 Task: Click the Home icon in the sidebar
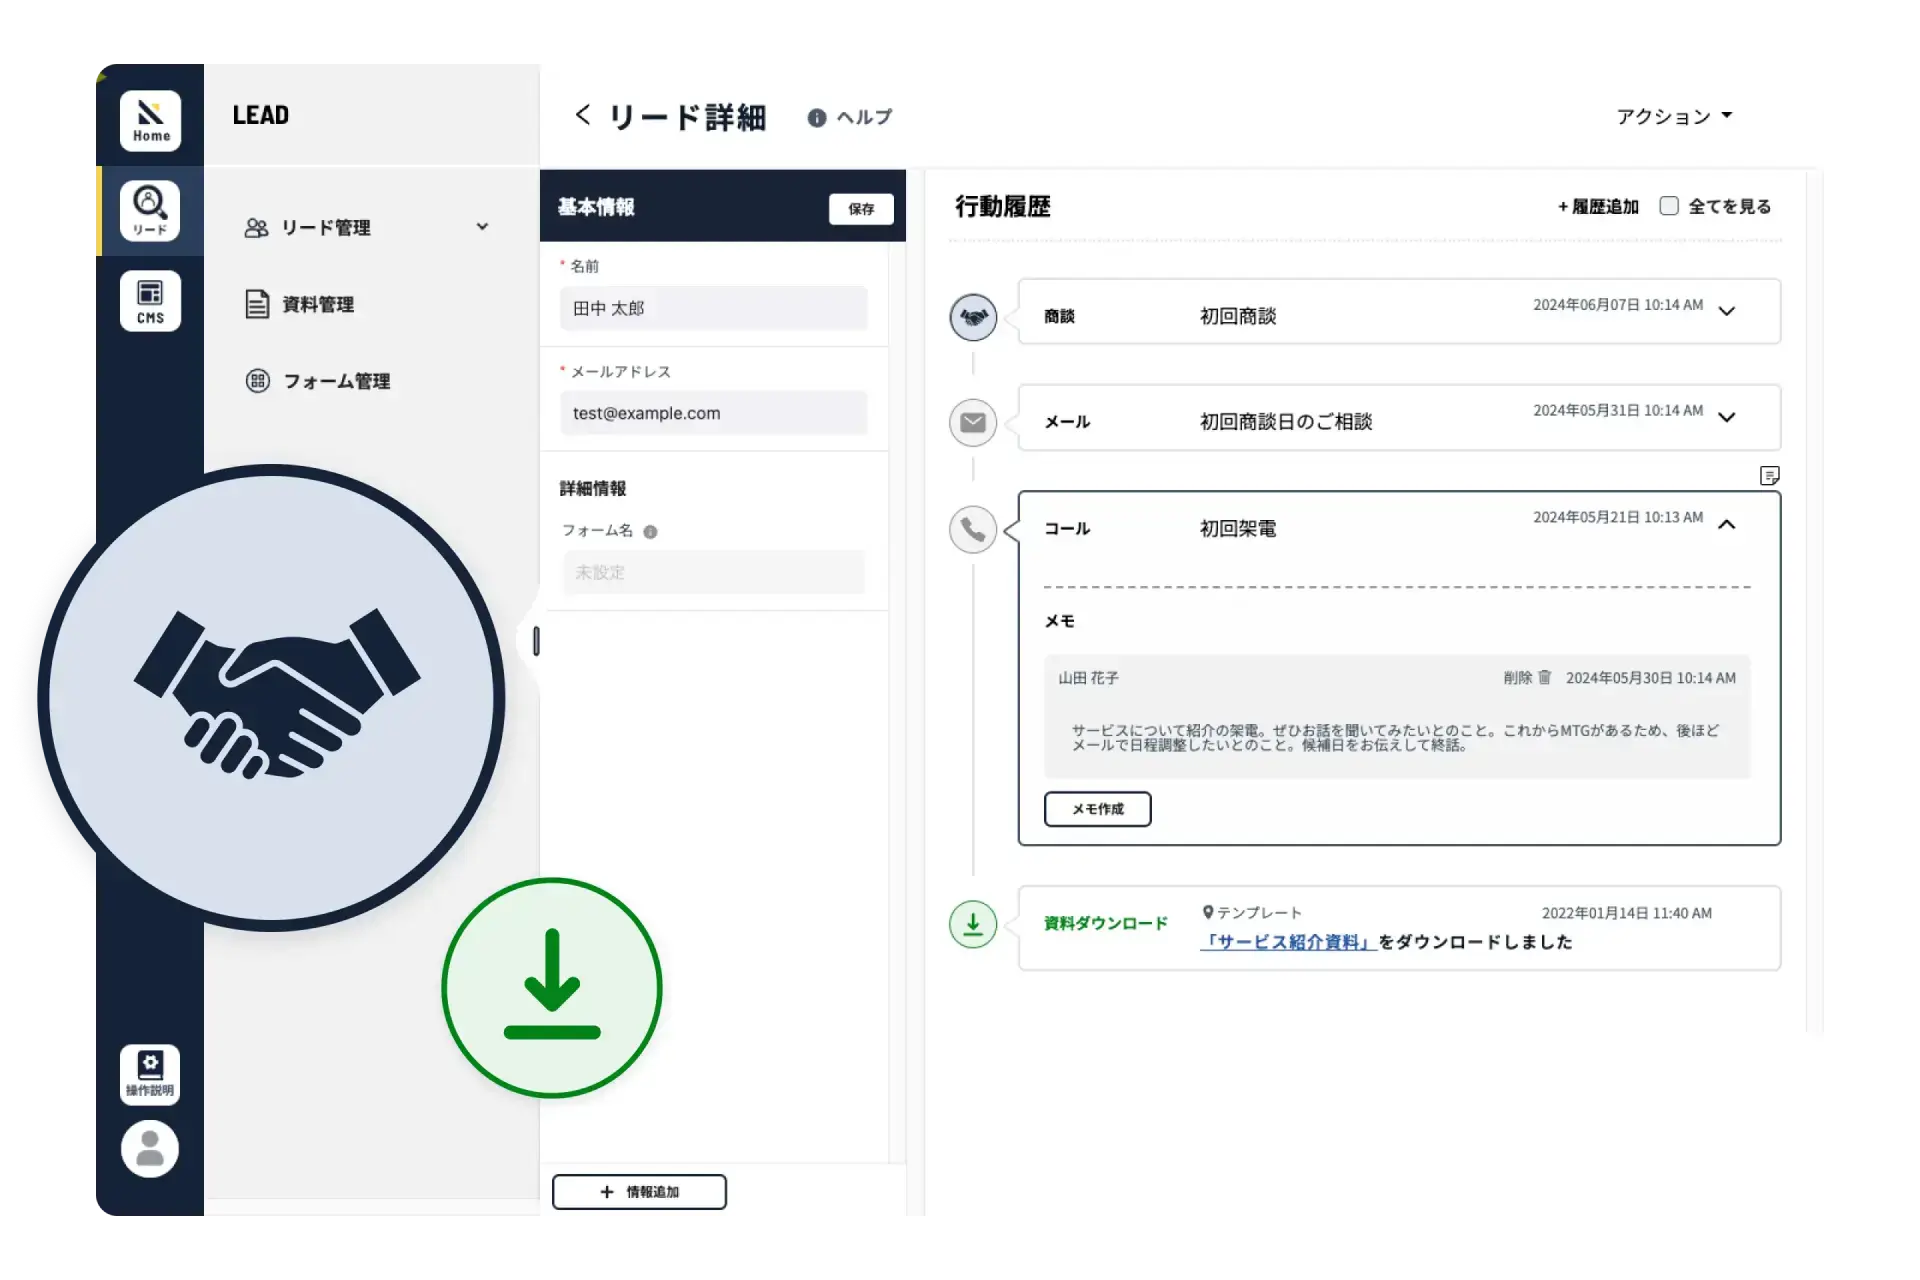coord(149,120)
